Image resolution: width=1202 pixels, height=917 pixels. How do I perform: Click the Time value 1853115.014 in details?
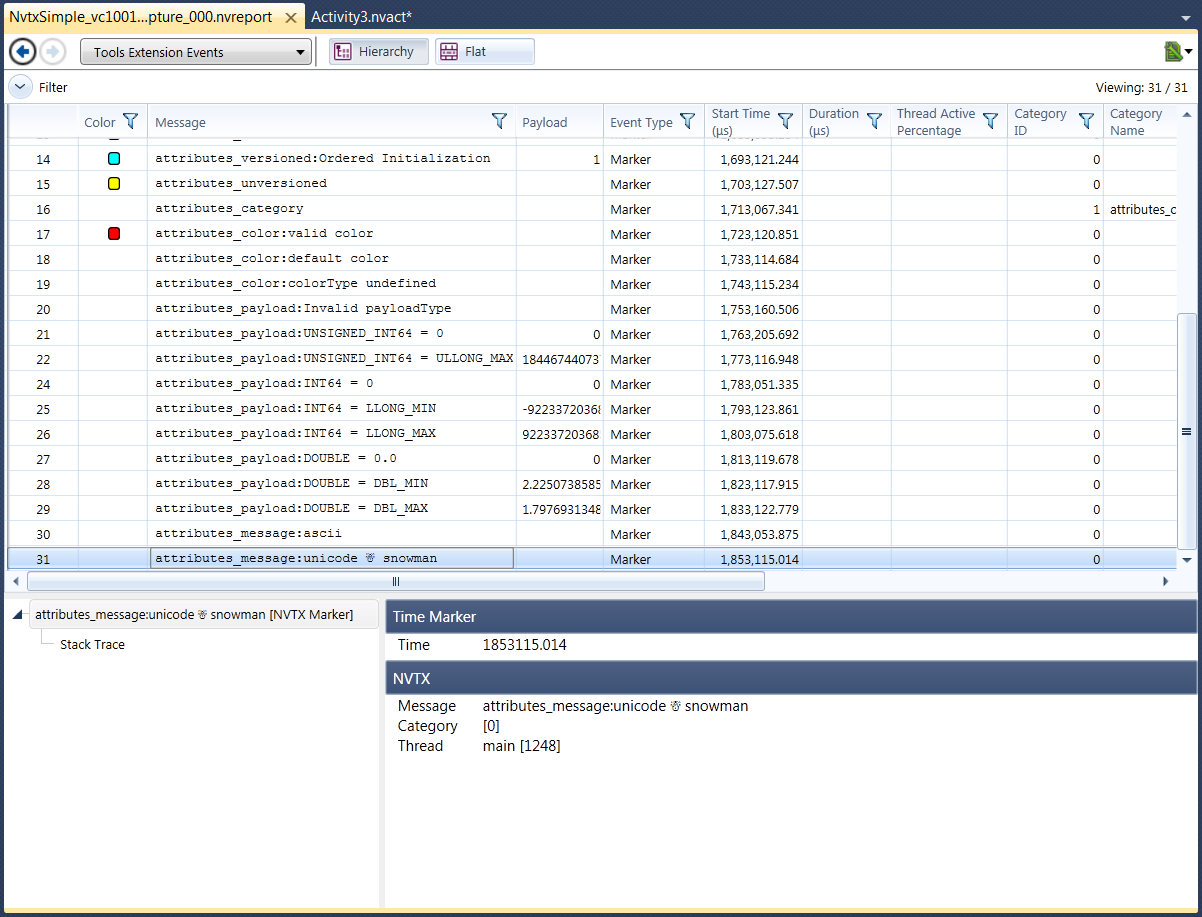tap(525, 645)
